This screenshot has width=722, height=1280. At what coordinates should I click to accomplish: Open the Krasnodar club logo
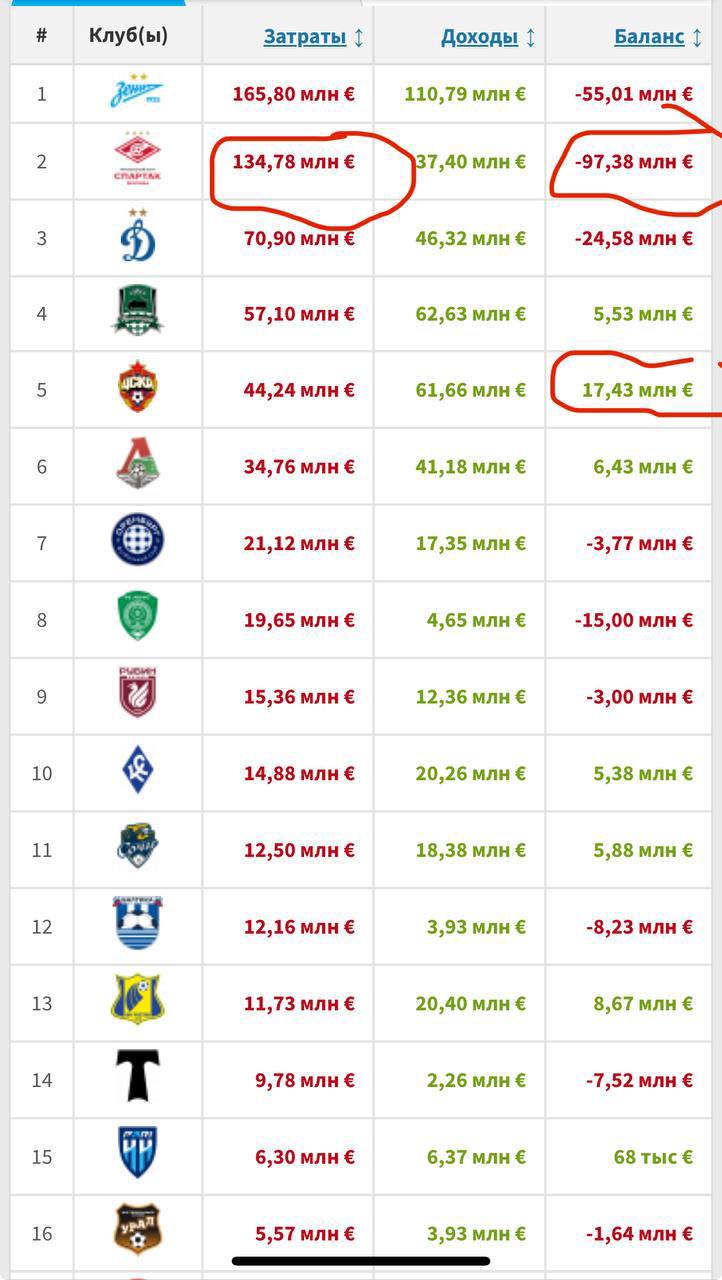(x=138, y=314)
